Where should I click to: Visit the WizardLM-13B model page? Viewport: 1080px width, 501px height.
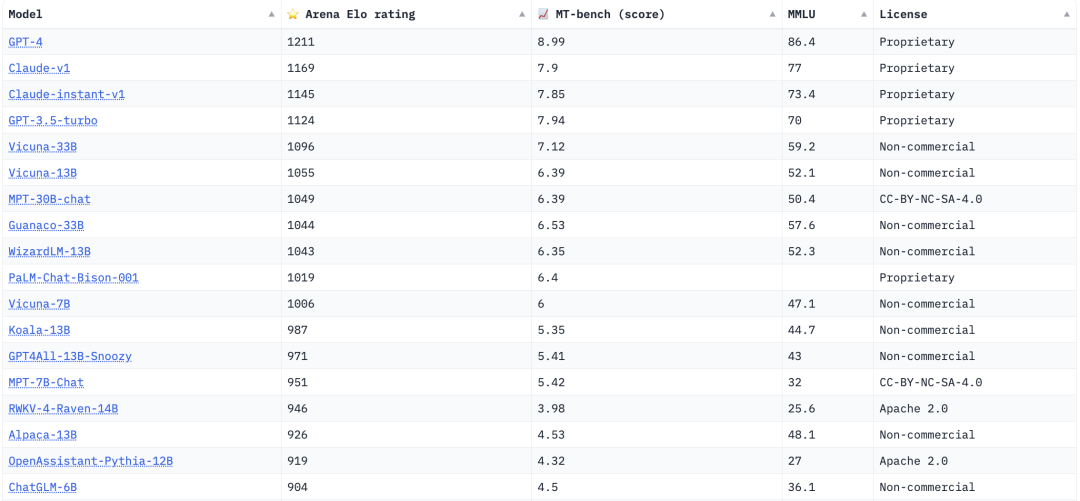point(49,251)
